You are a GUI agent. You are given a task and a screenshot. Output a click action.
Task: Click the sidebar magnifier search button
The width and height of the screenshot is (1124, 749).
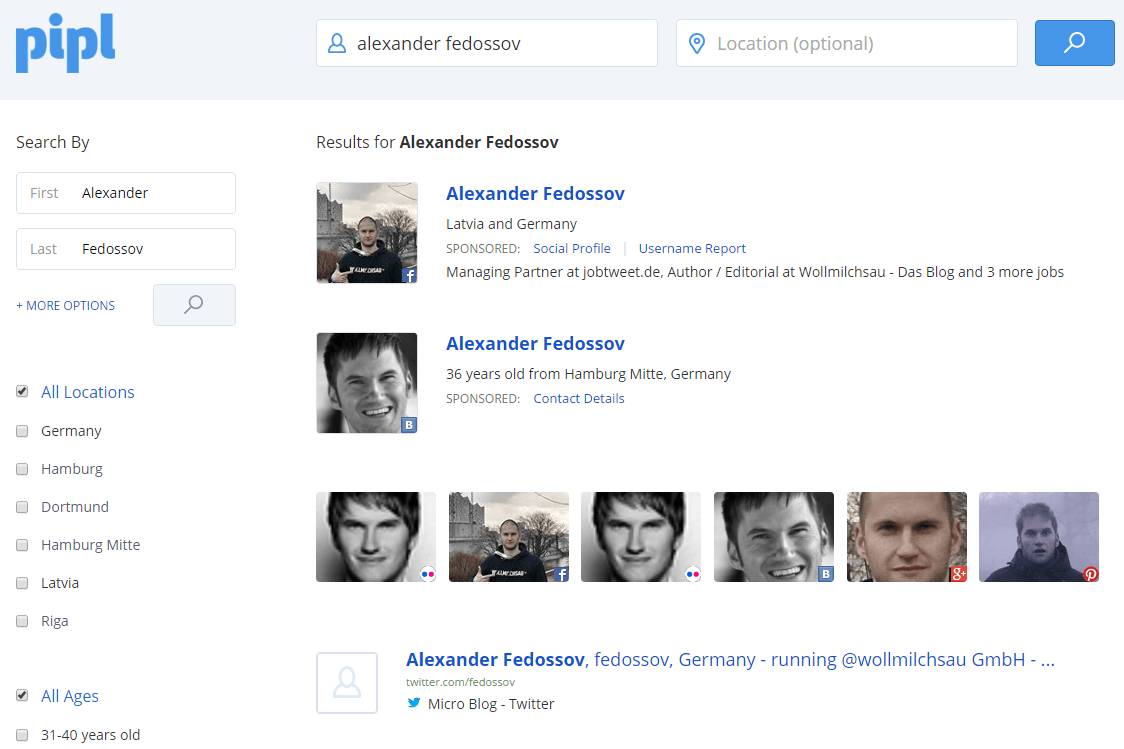[x=194, y=305]
